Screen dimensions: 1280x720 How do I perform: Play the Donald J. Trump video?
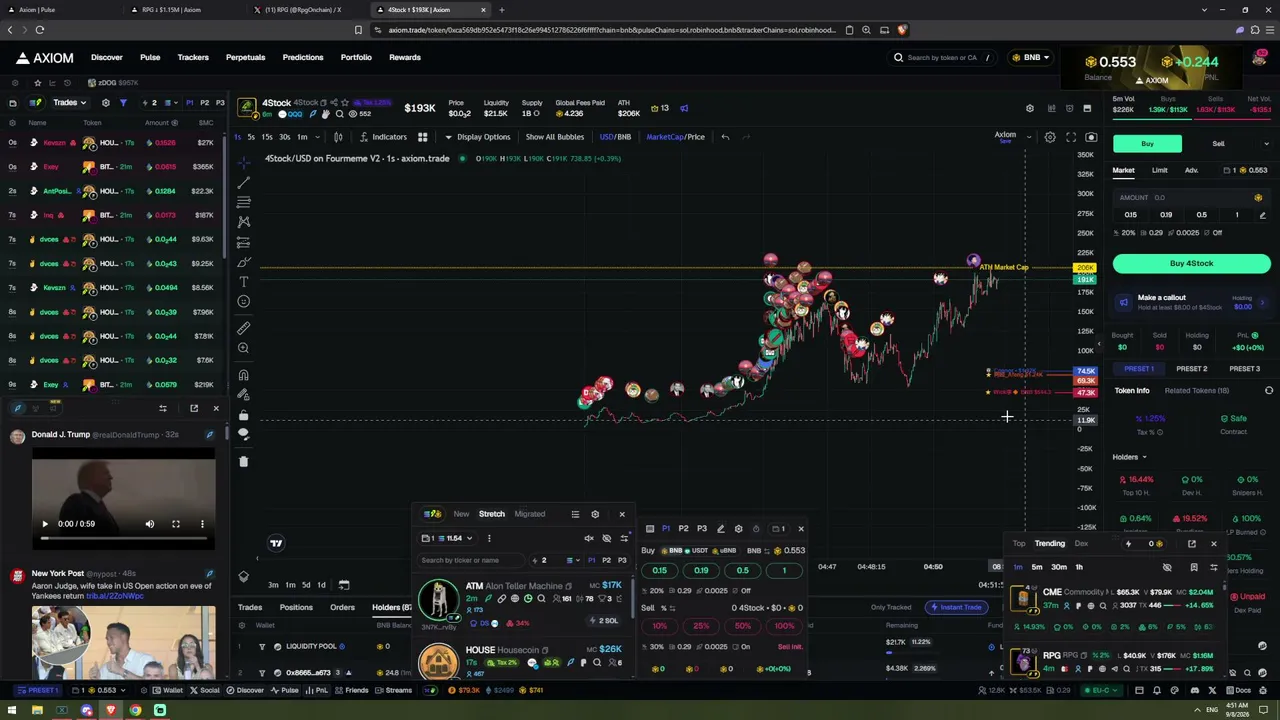point(45,524)
